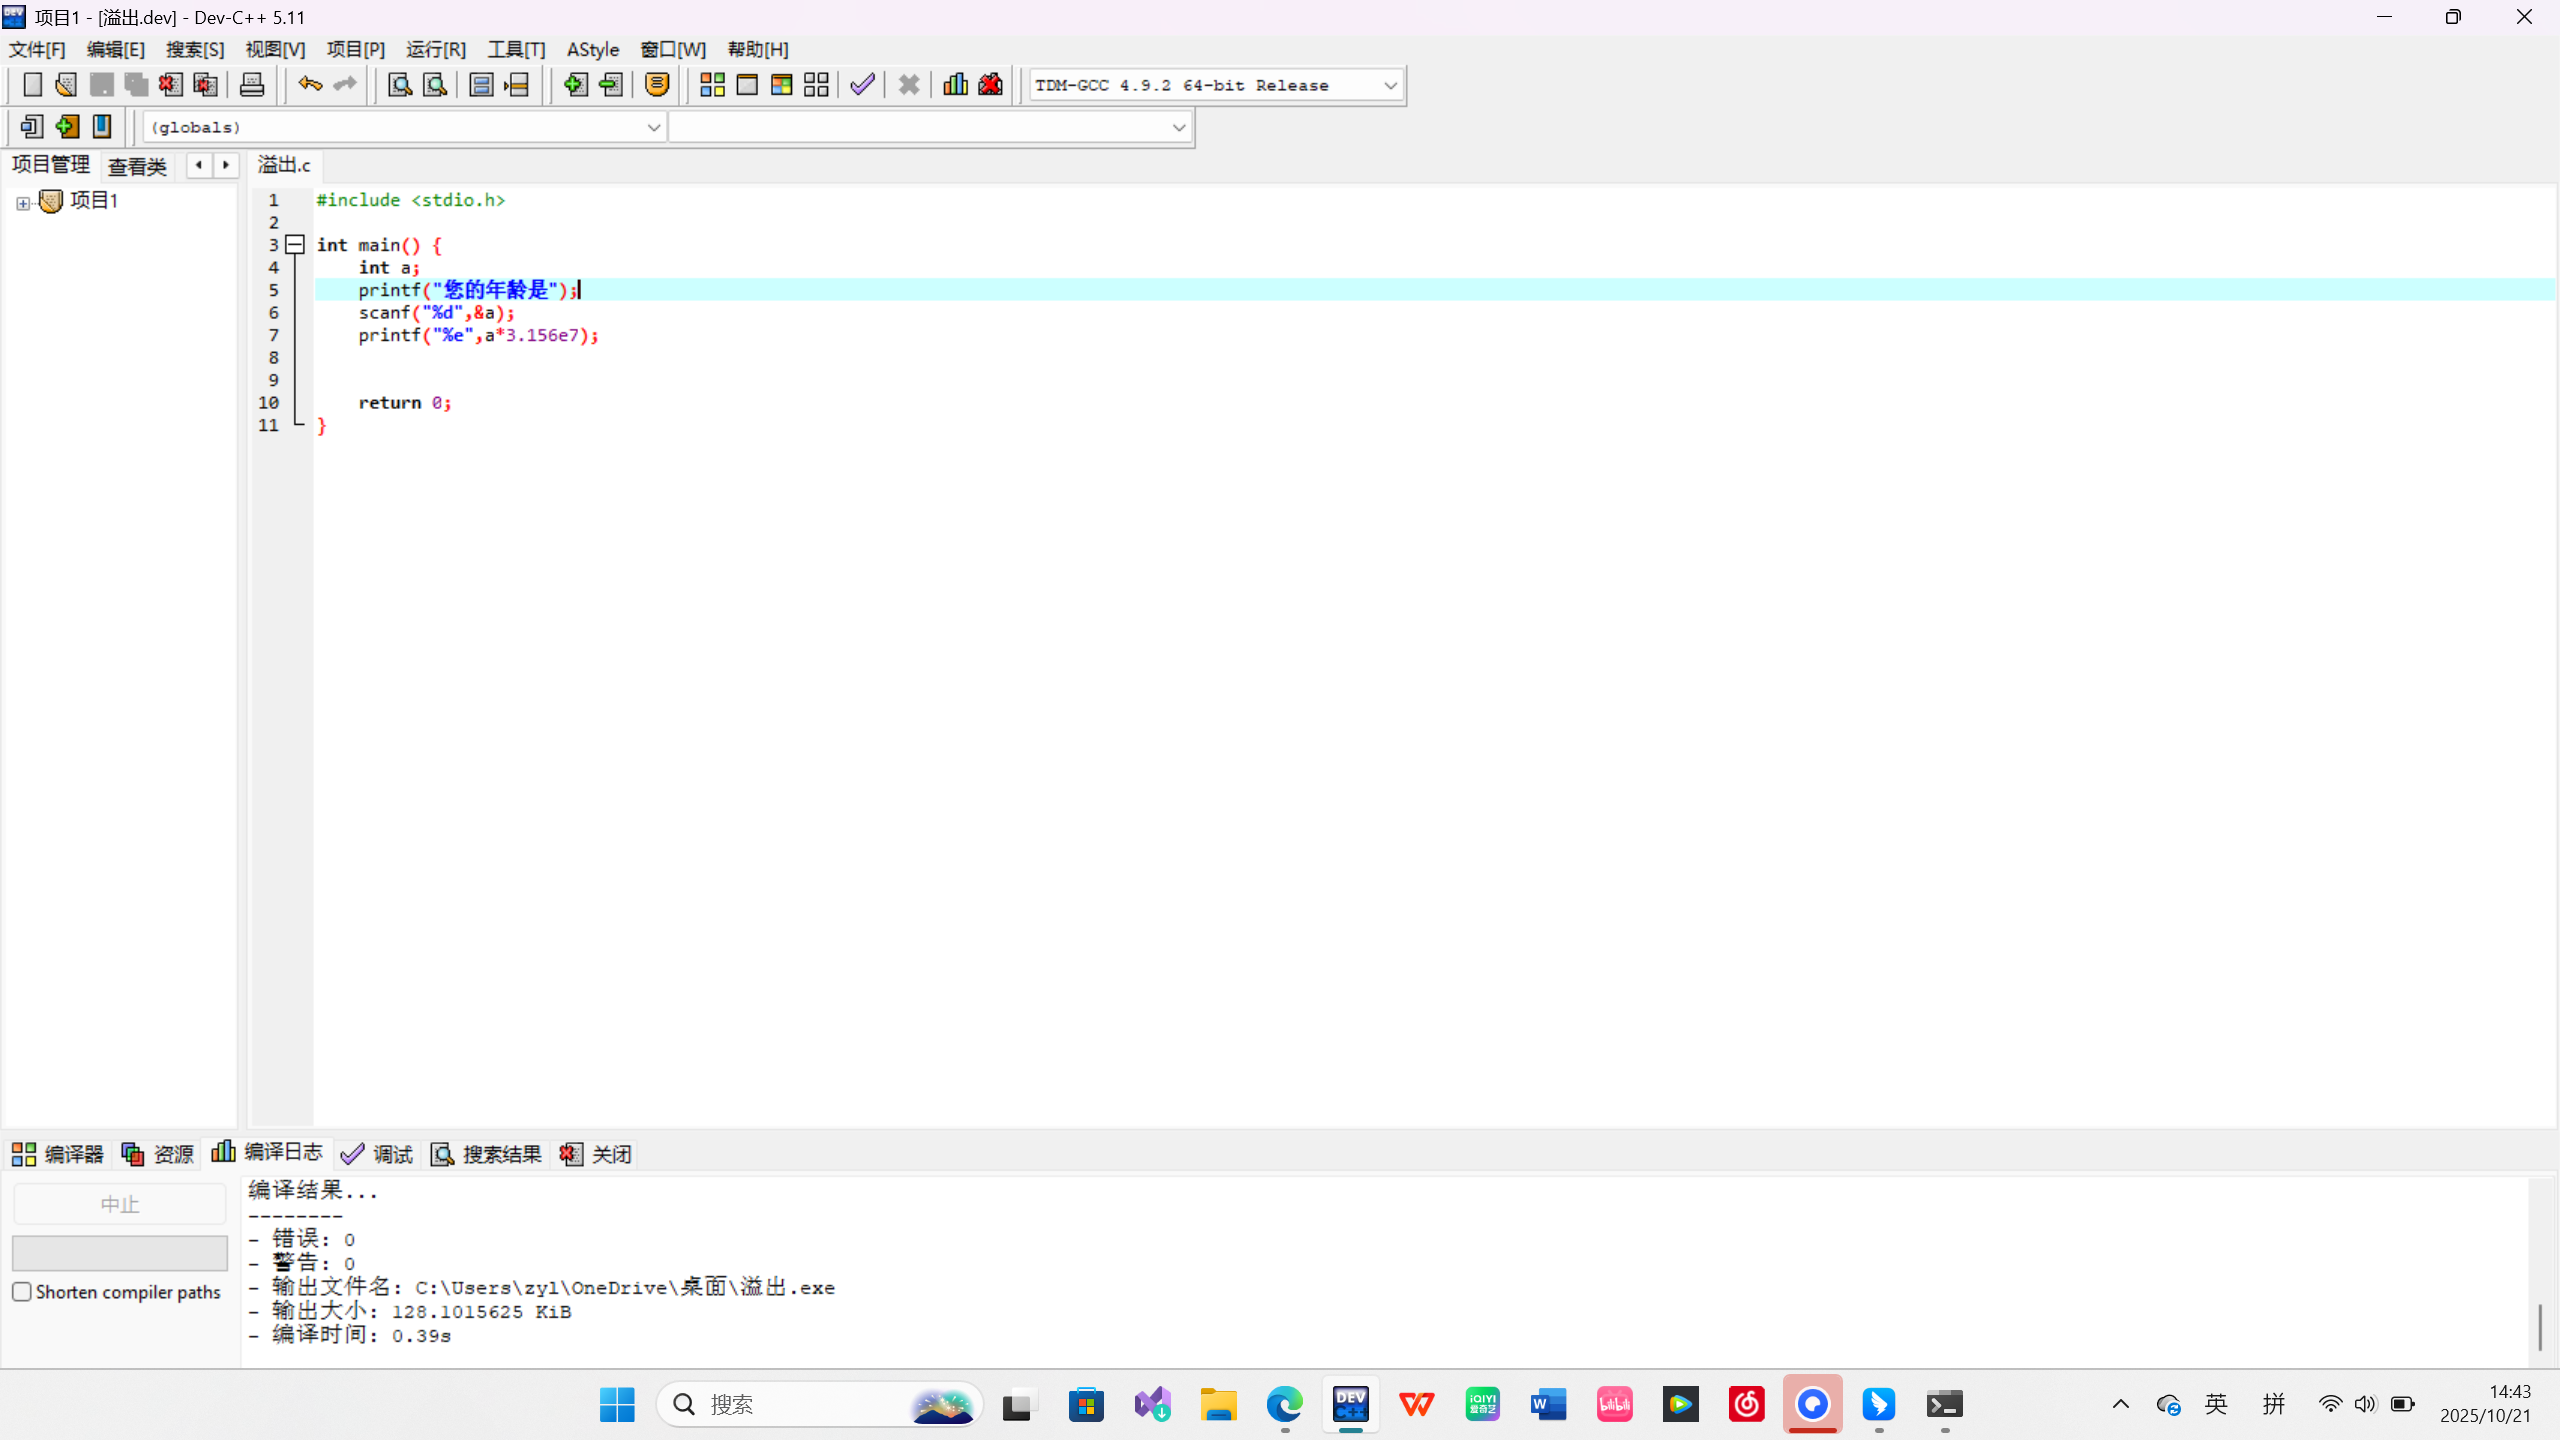2560x1440 pixels.
Task: Click the Run program toolbar icon
Action: [747, 85]
